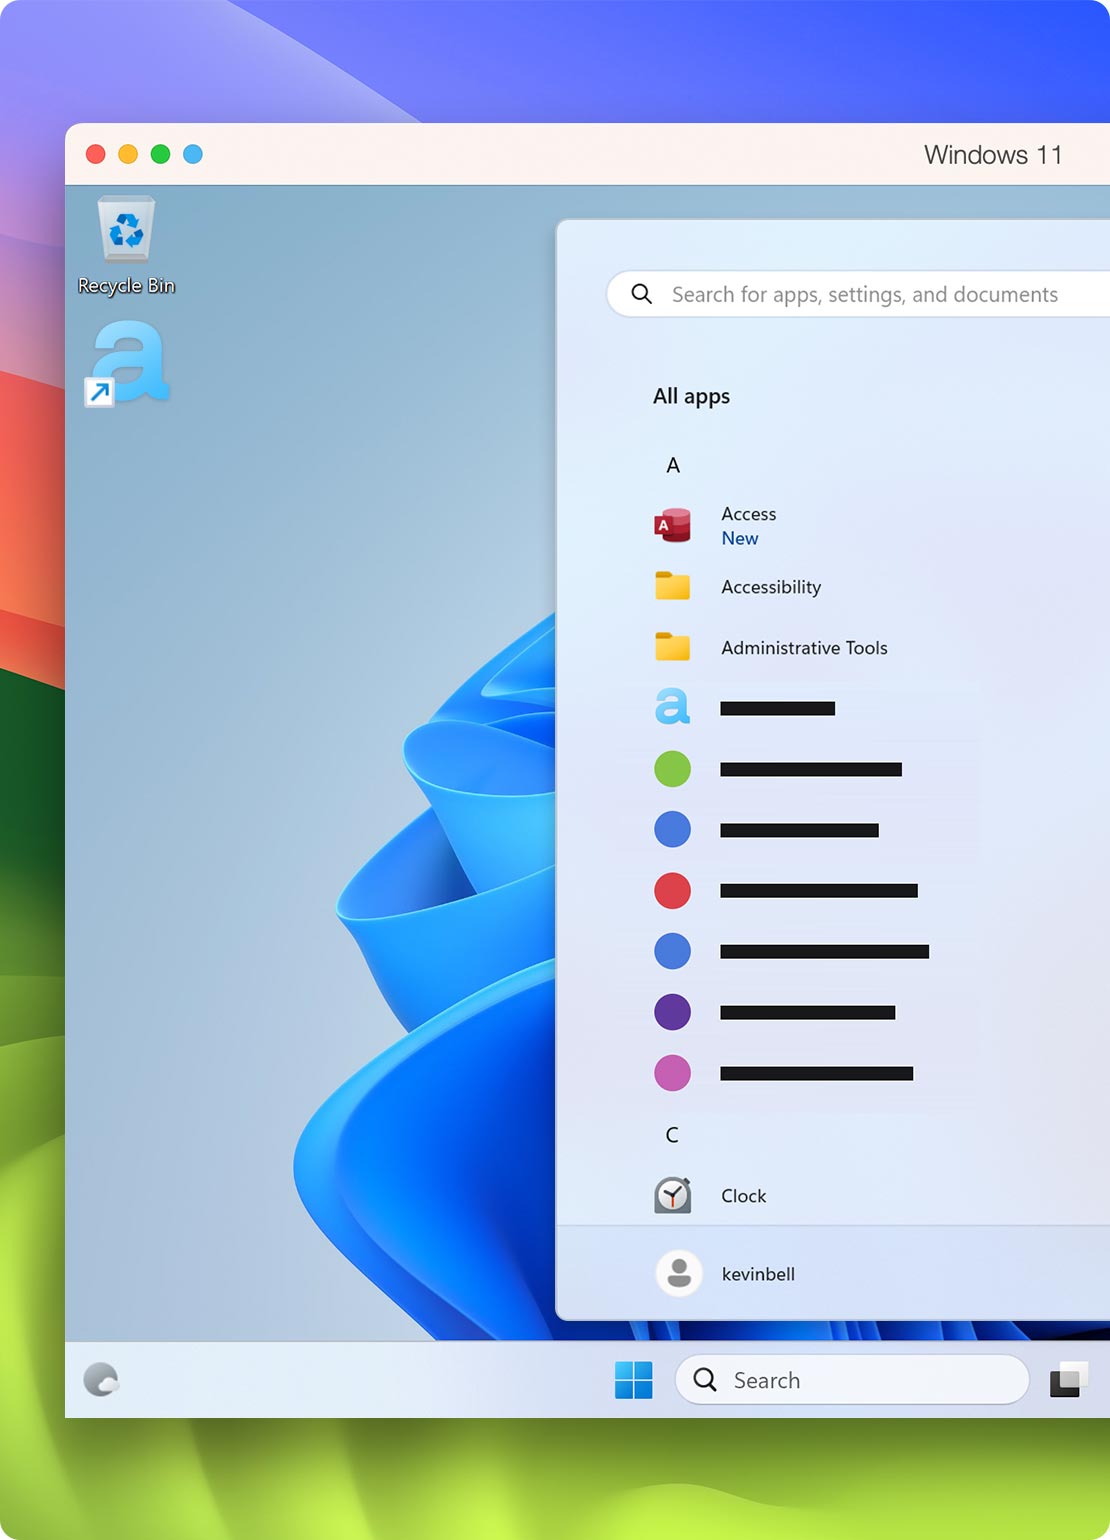This screenshot has height=1540, width=1110.
Task: Open the Access app from All apps
Action: tap(748, 514)
